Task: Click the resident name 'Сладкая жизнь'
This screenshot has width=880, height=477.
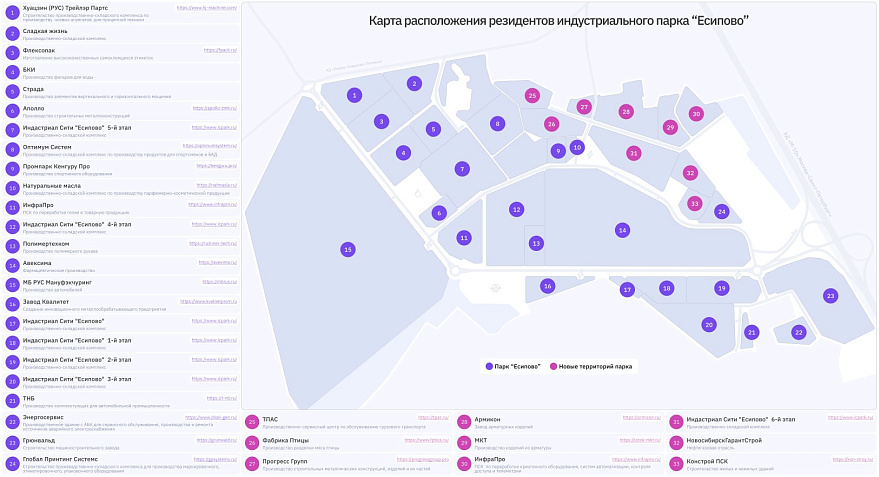Action: (x=45, y=31)
